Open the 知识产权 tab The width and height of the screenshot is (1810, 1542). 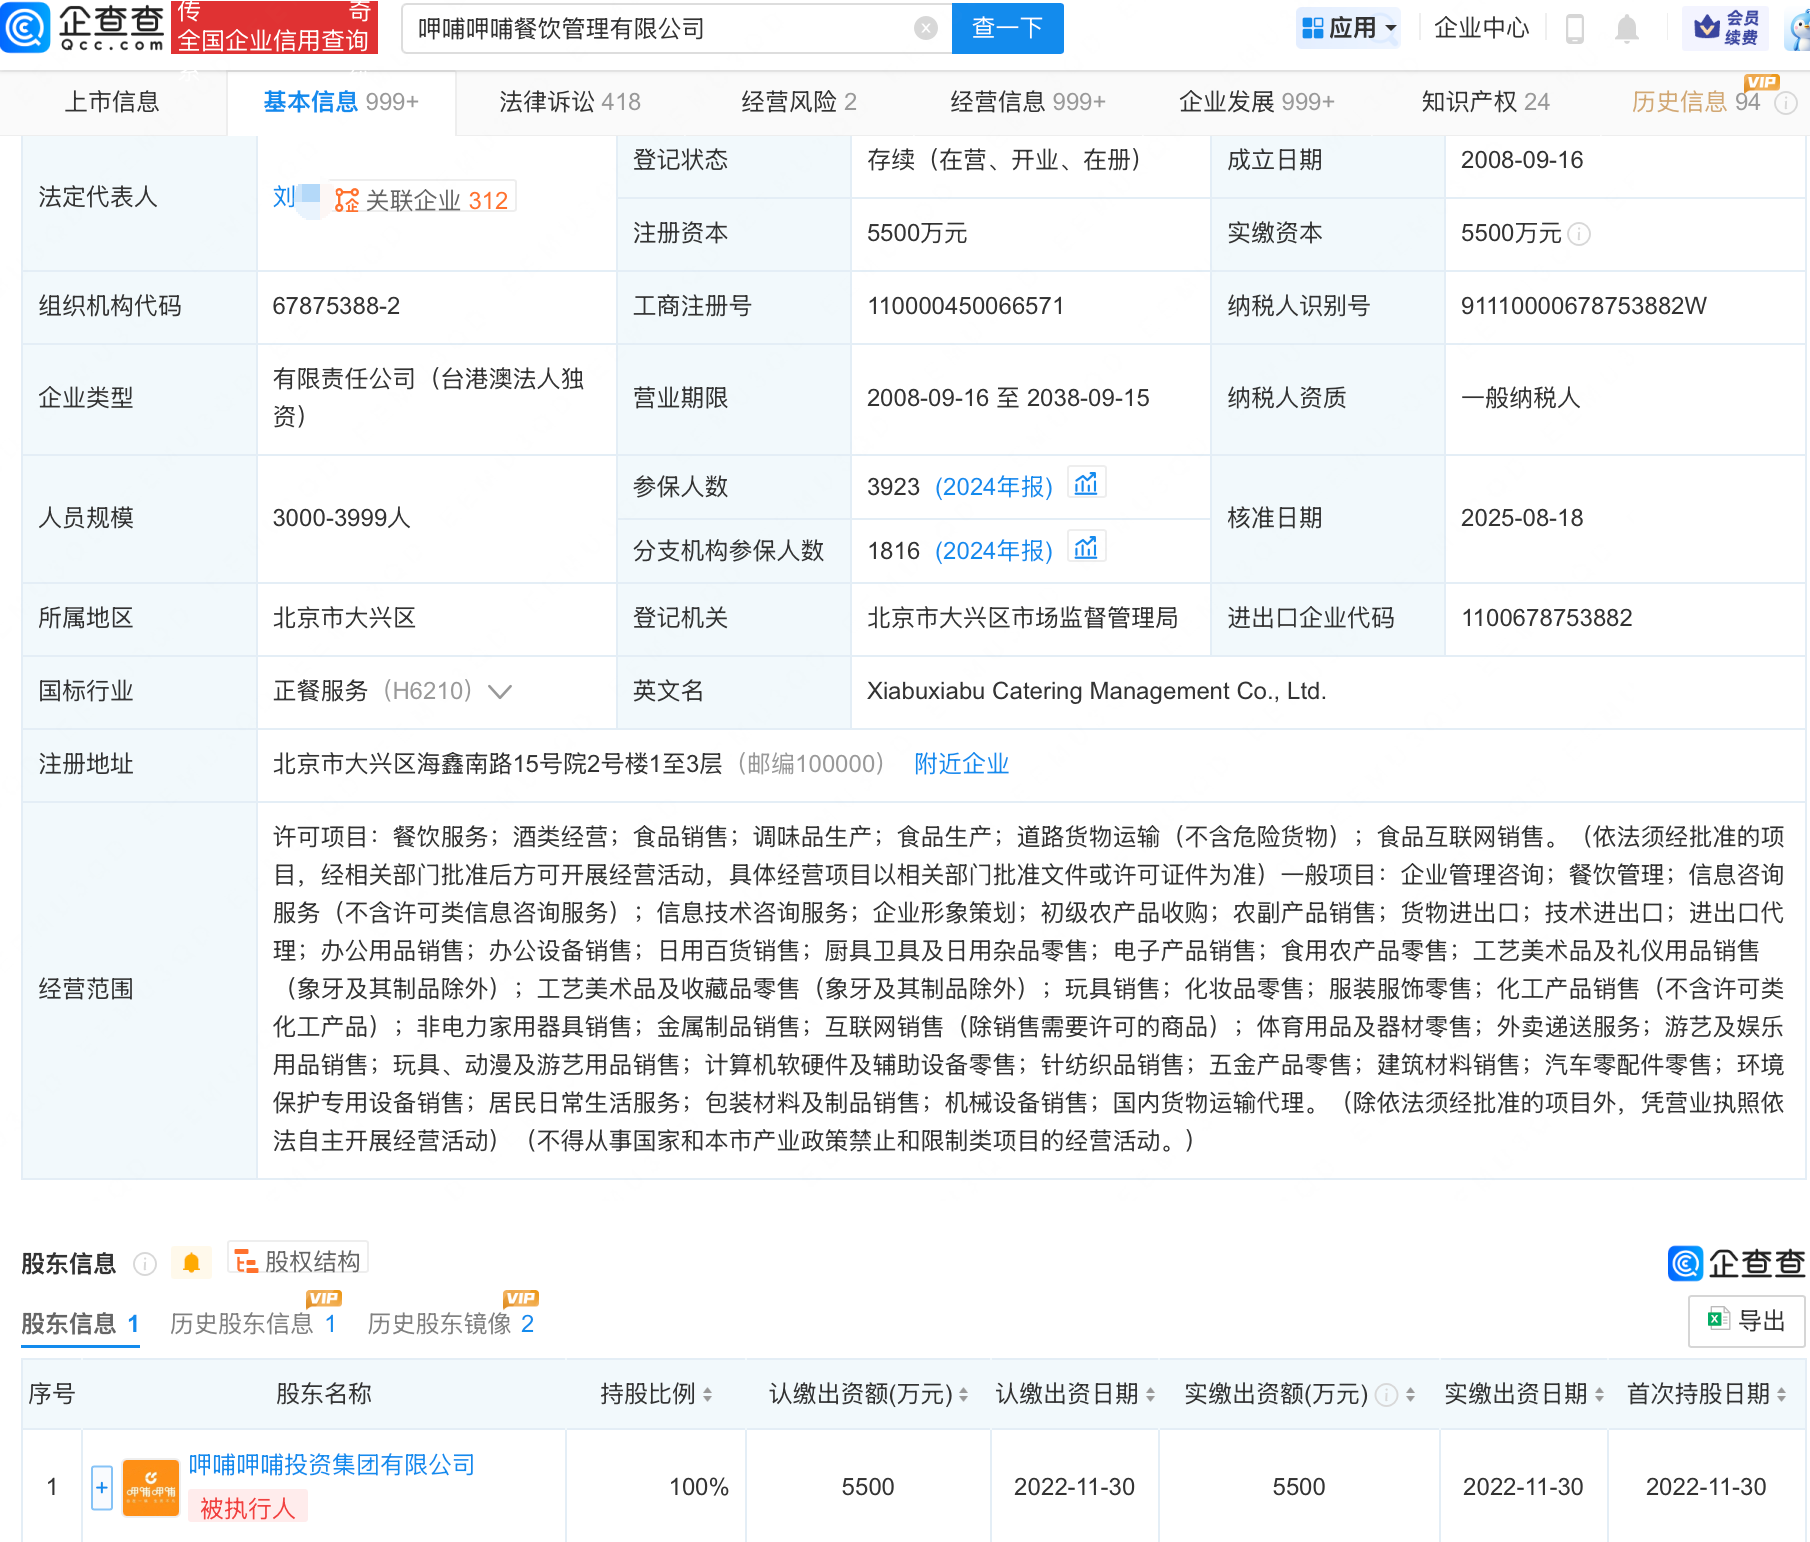(1485, 102)
